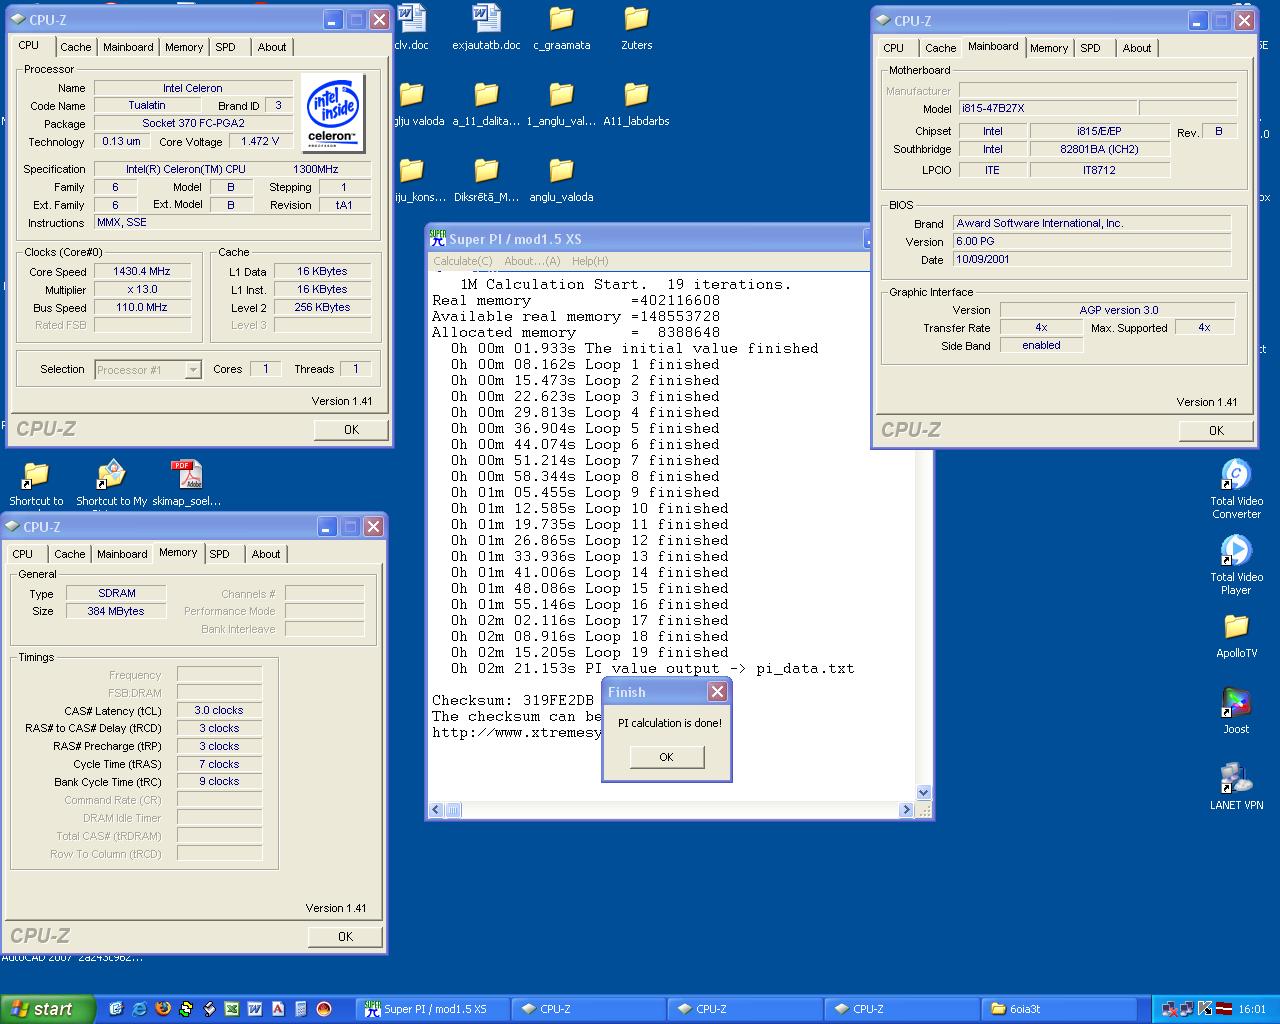Switch to Cache tab in CPU-Z CPU window
This screenshot has width=1280, height=1024.
point(75,47)
